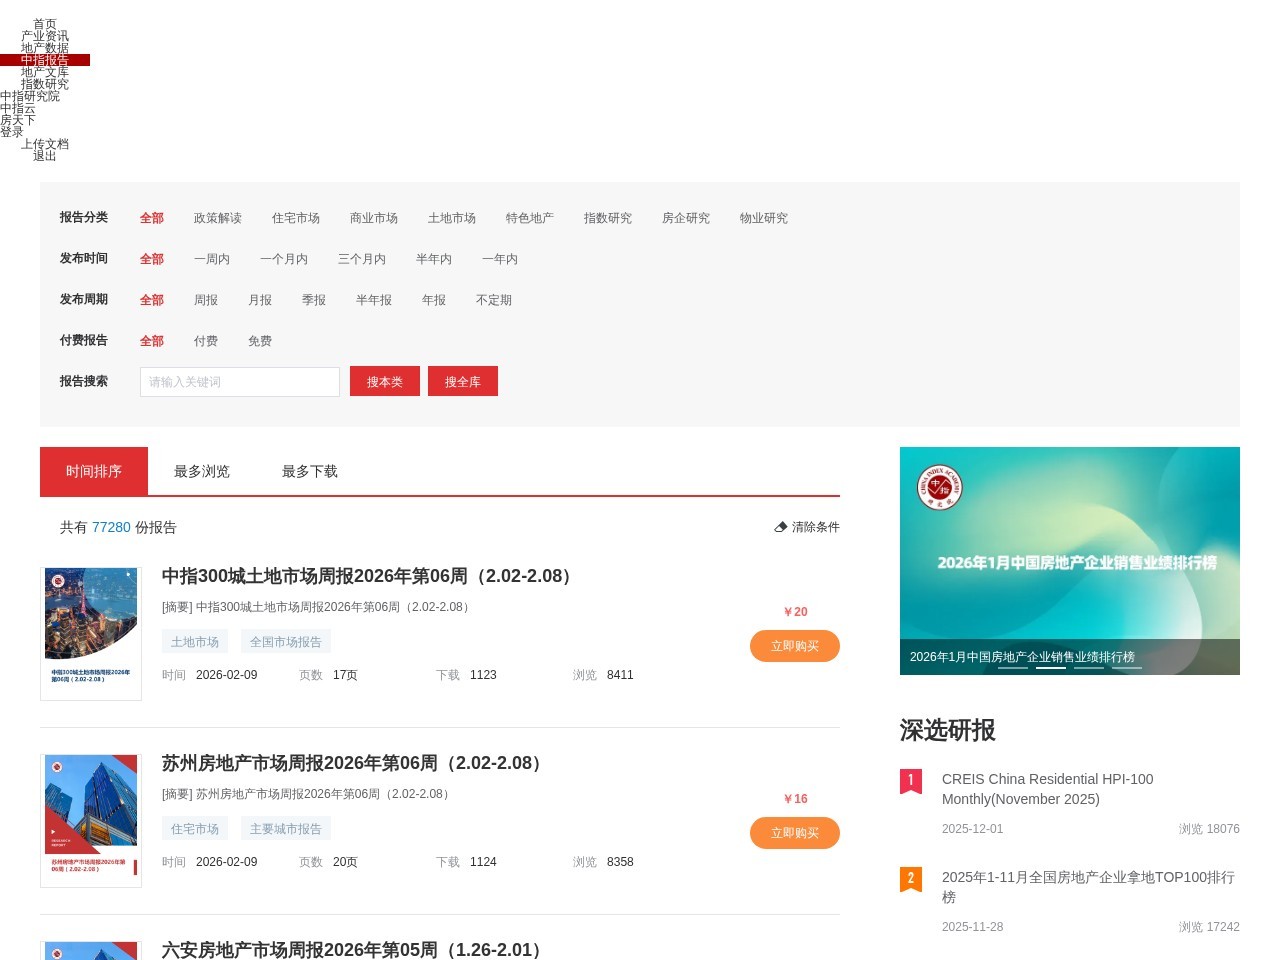Open cover thumbnail of 中指300城土地市场周报
This screenshot has height=960, width=1280.
[x=91, y=634]
